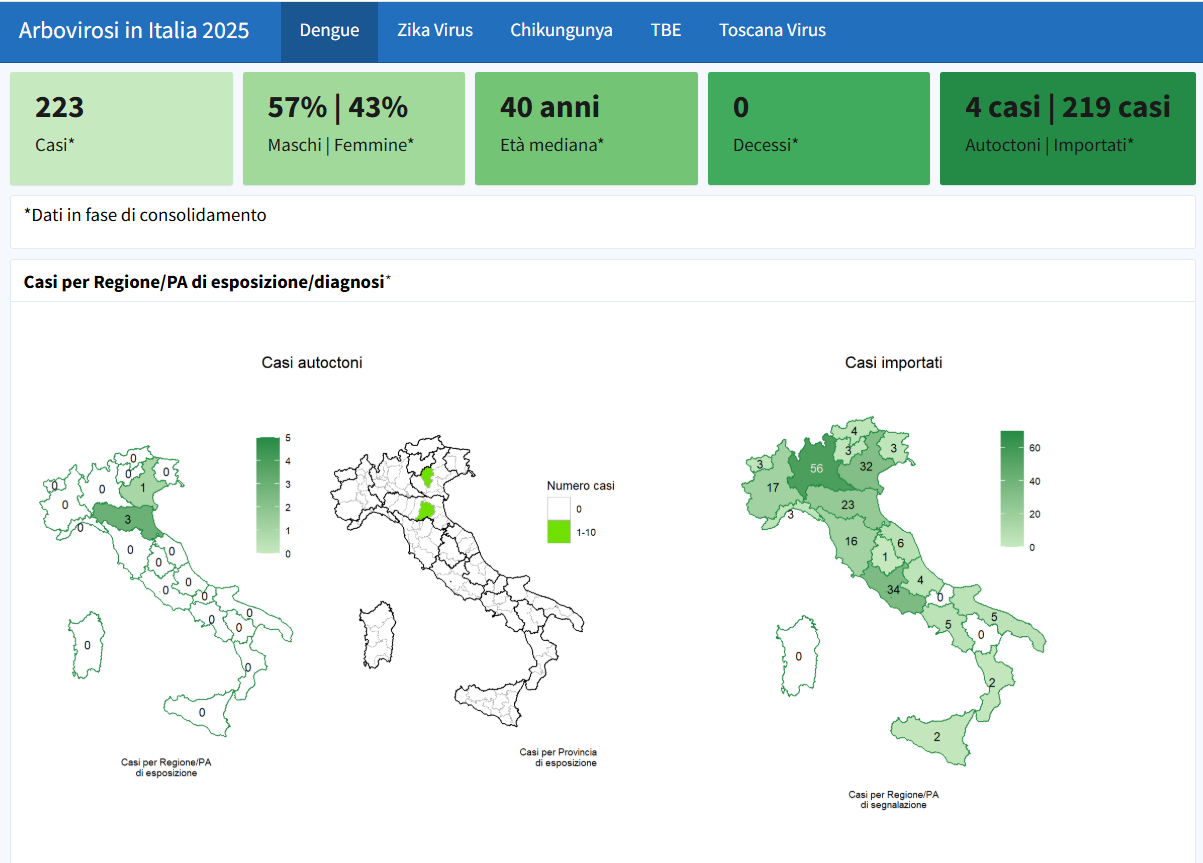The width and height of the screenshot is (1203, 863).
Task: Select the region with 3 autochthonous cases
Action: coord(127,517)
